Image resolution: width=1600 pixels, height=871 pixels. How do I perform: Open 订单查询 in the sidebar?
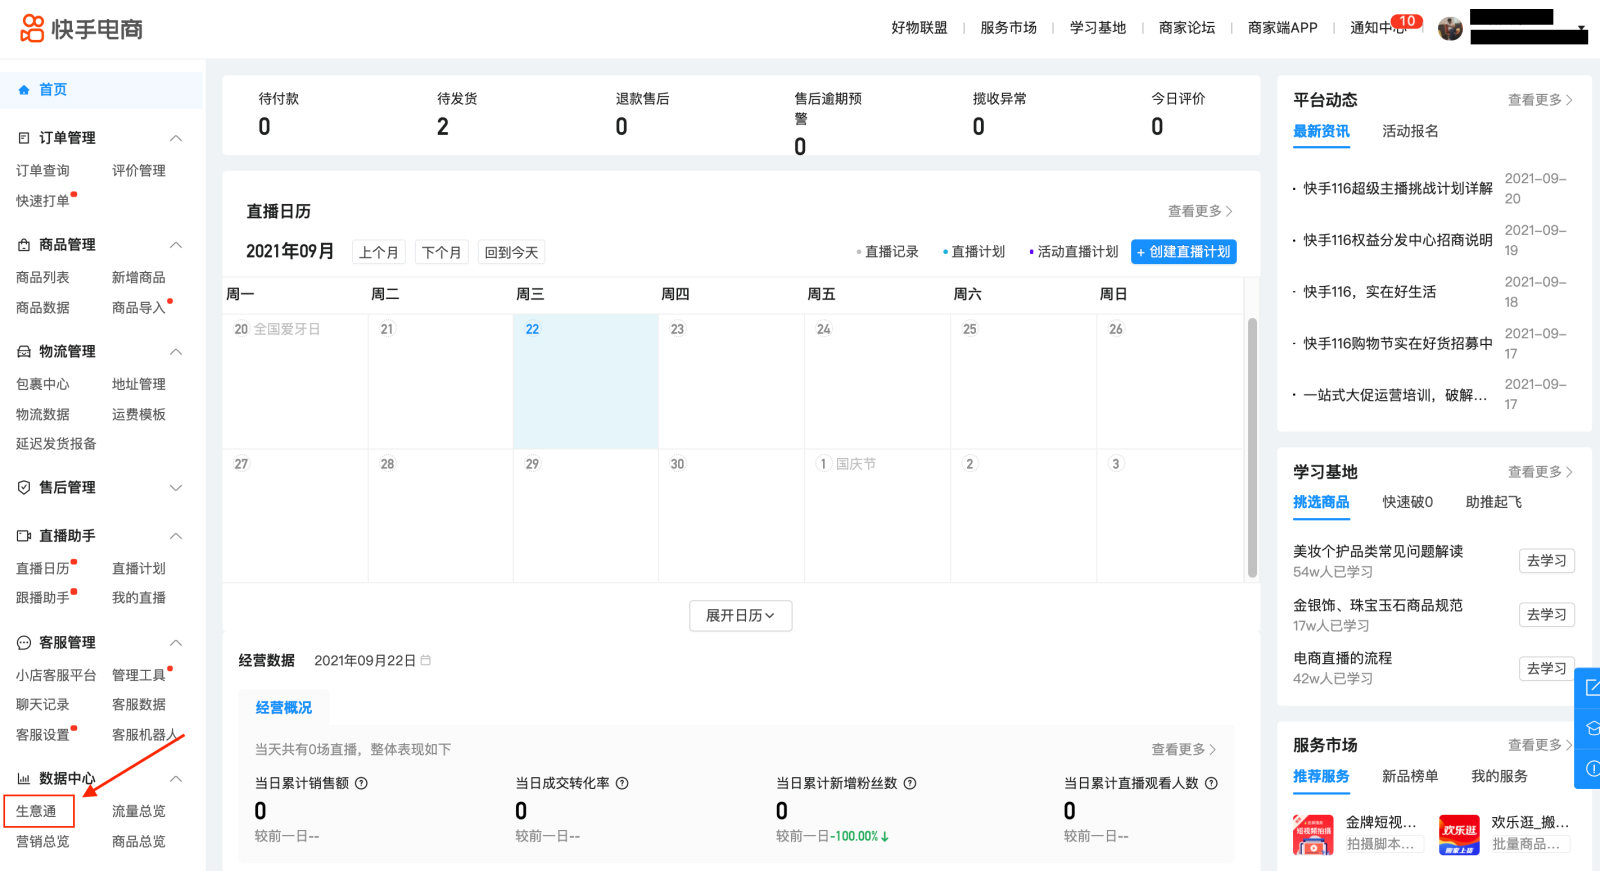43,171
